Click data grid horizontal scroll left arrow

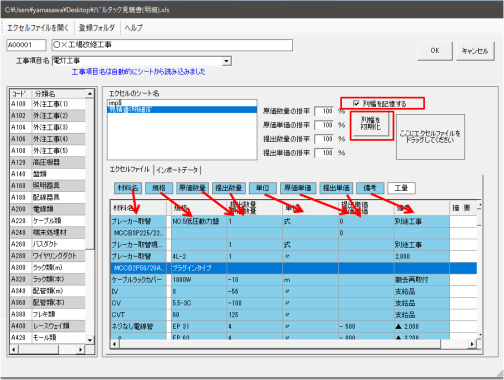(x=115, y=344)
